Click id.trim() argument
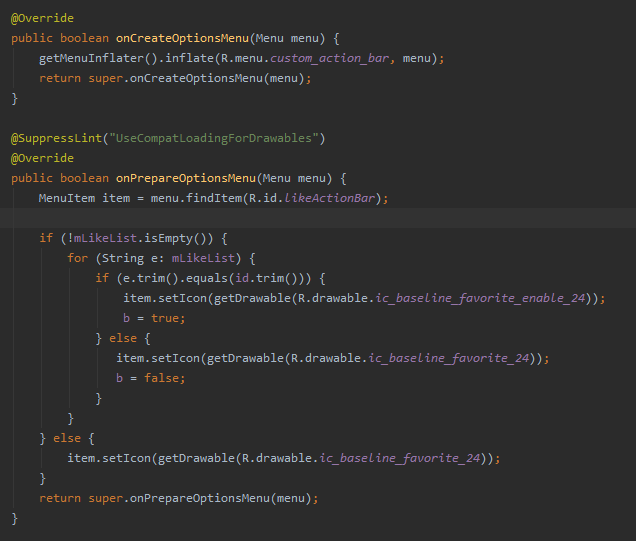 (266, 278)
